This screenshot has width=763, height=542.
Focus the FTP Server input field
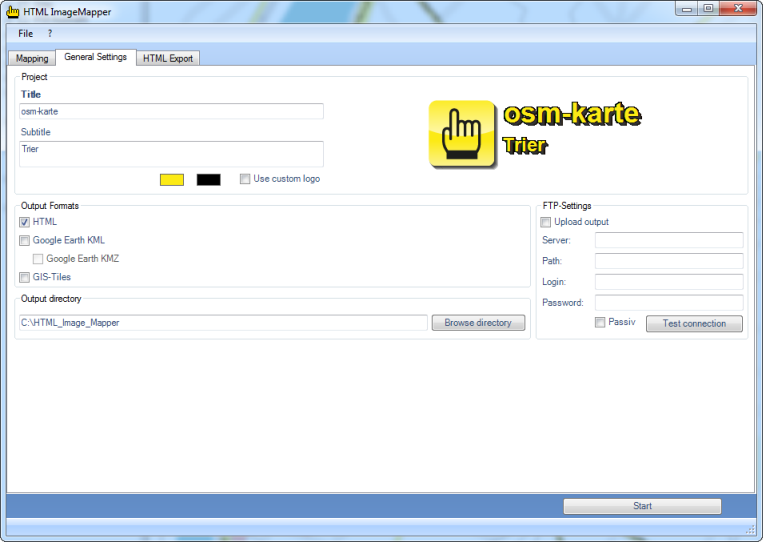coord(668,240)
